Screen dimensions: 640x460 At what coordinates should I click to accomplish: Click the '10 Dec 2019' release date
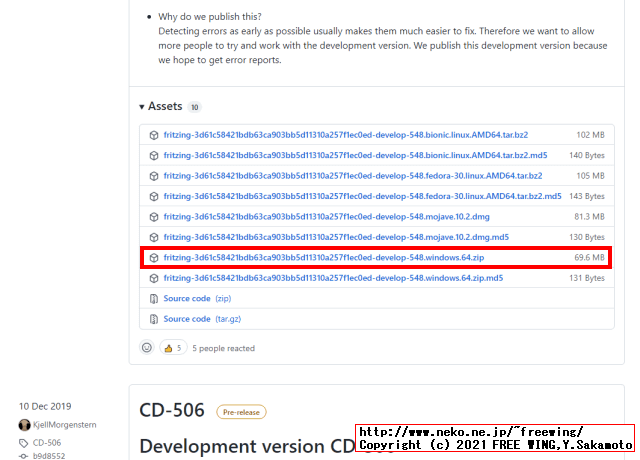point(45,407)
